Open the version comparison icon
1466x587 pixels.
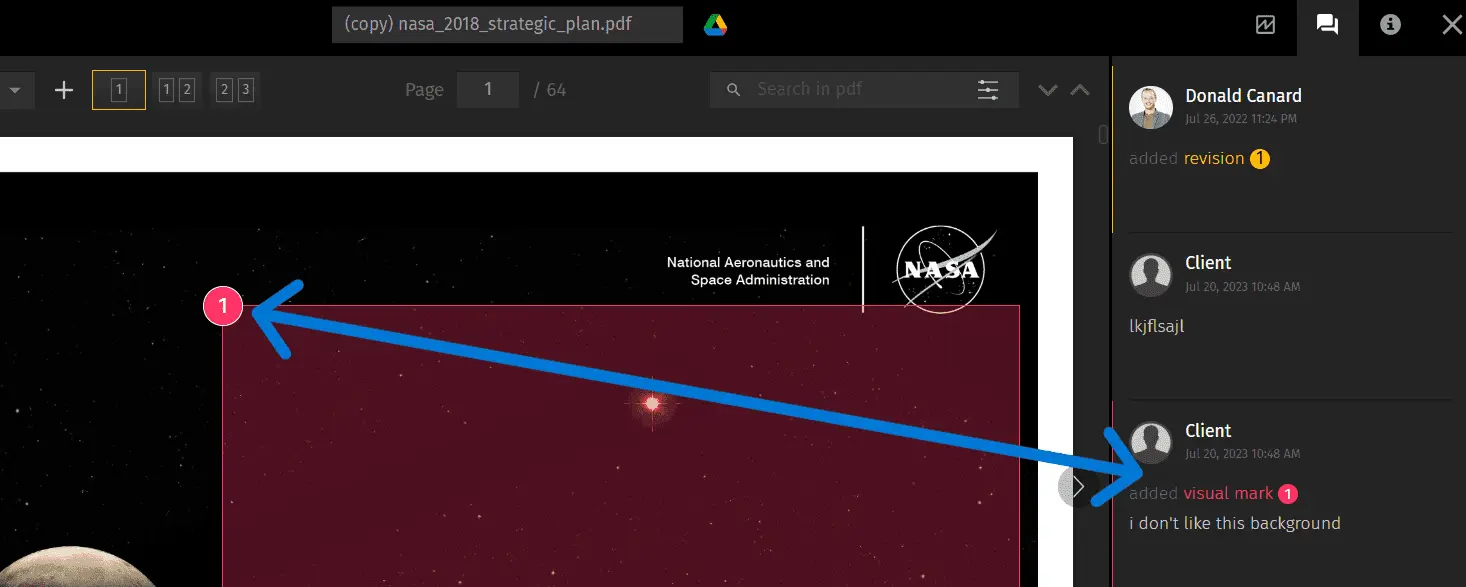[1264, 27]
